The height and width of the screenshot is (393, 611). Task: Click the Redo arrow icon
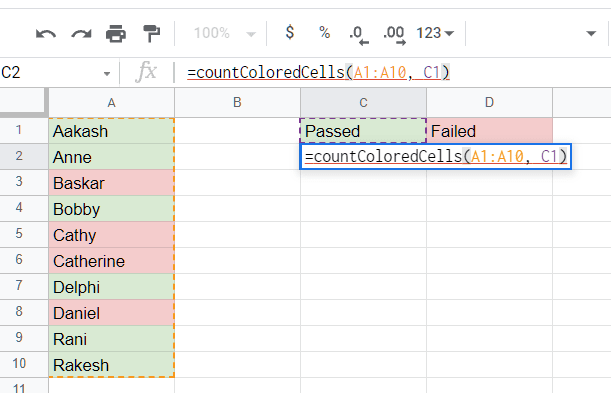[81, 34]
